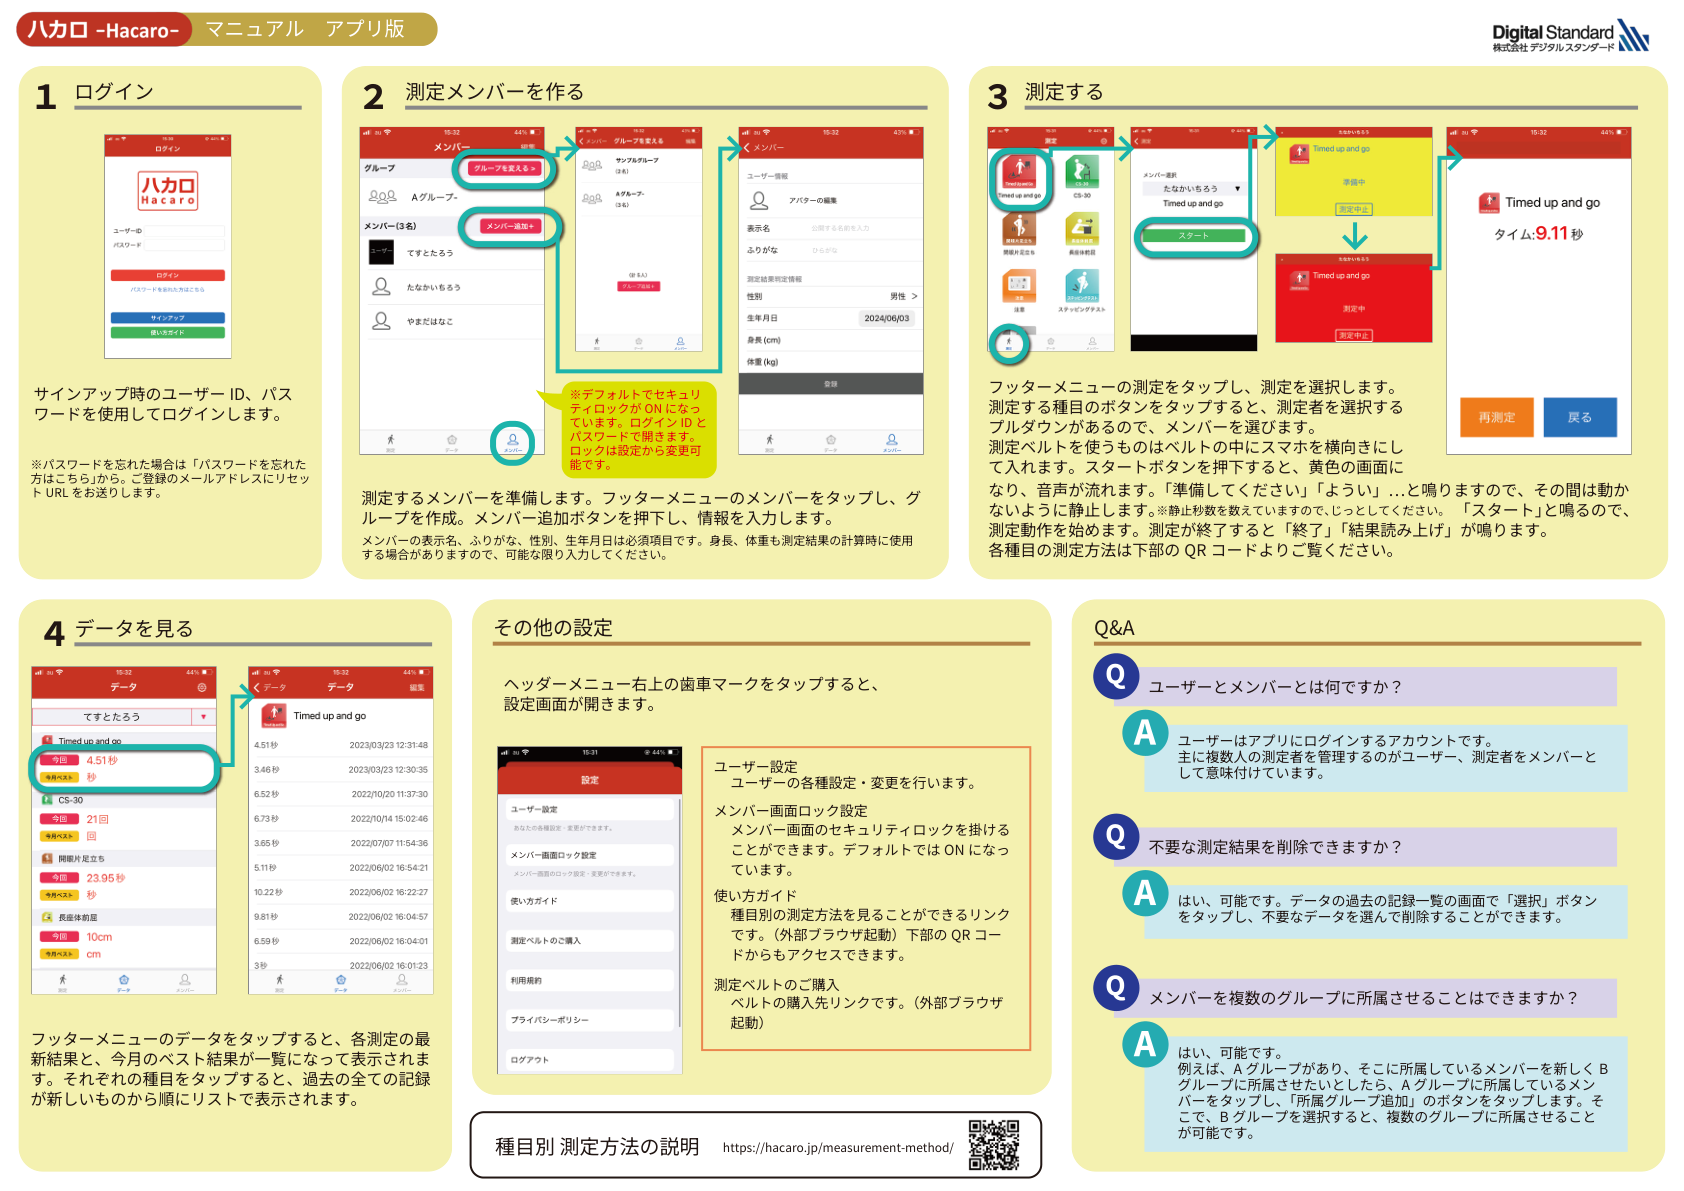1684x1191 pixels.
Task: Open プライバシーポリシー in settings
Action: pos(590,1020)
